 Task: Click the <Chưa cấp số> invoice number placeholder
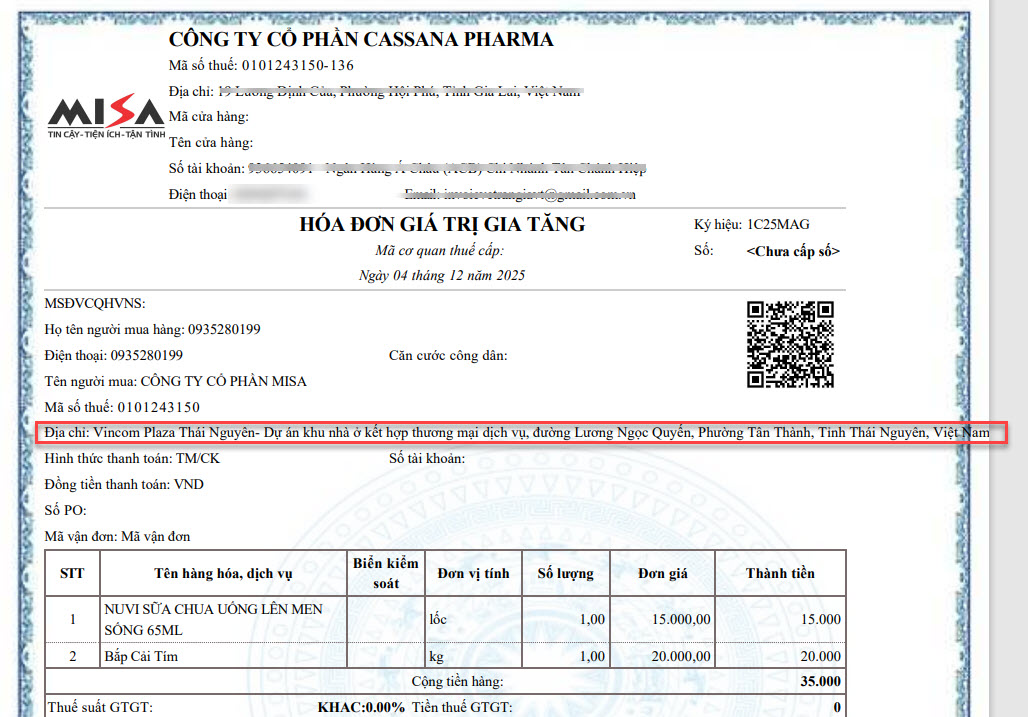(792, 251)
